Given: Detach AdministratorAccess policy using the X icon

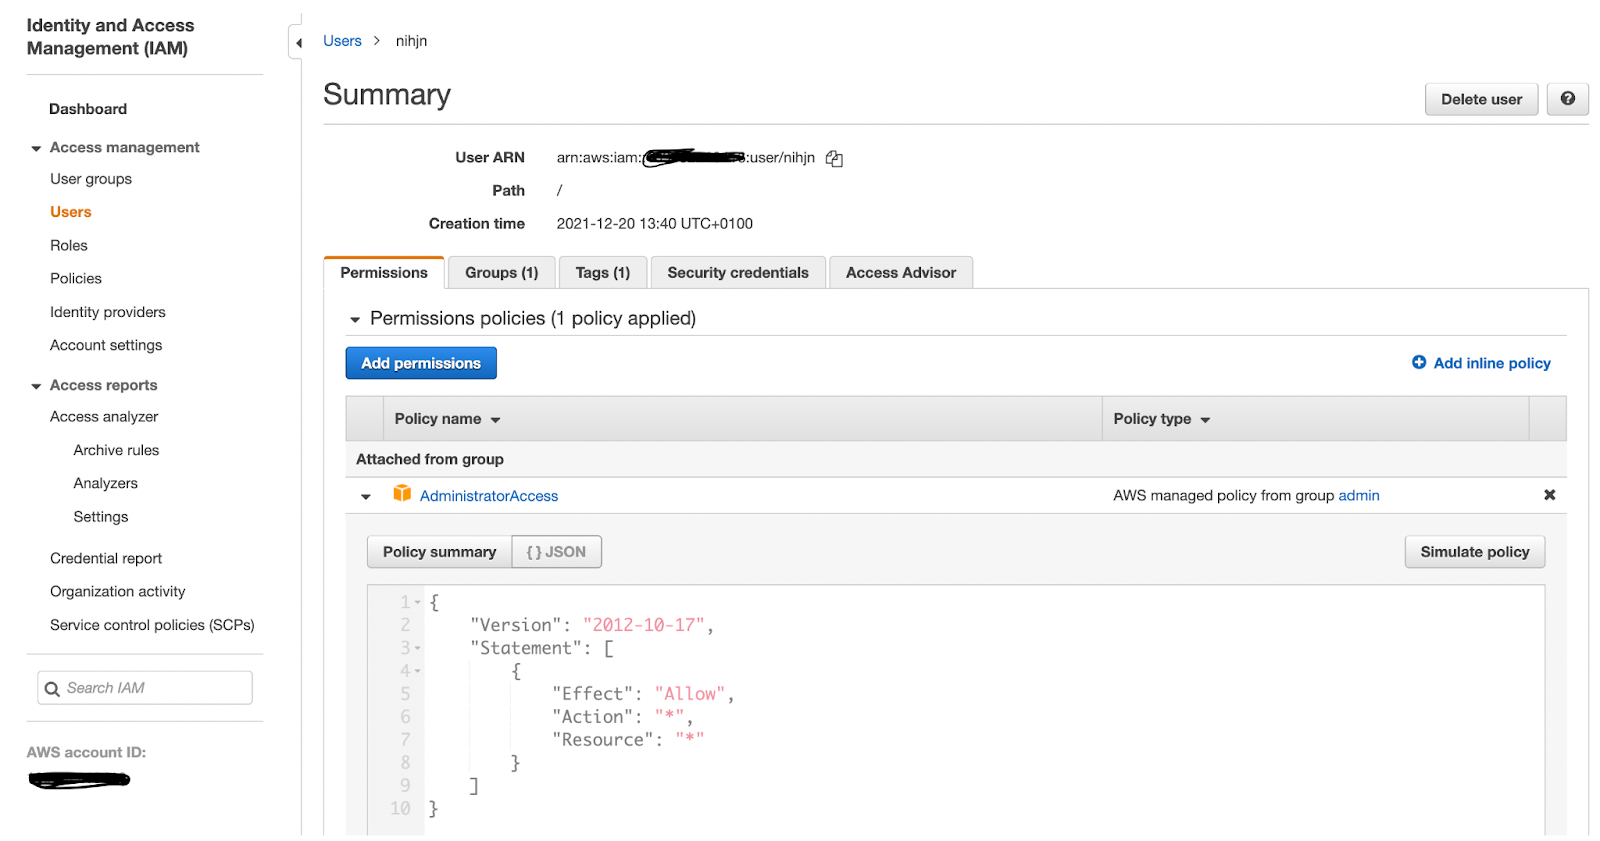Looking at the screenshot, I should [x=1549, y=495].
